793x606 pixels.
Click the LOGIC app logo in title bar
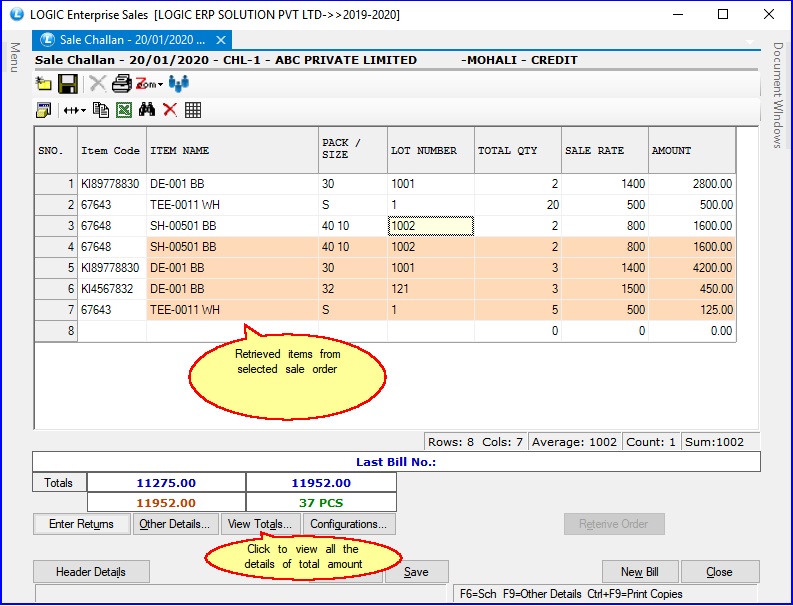[x=17, y=14]
